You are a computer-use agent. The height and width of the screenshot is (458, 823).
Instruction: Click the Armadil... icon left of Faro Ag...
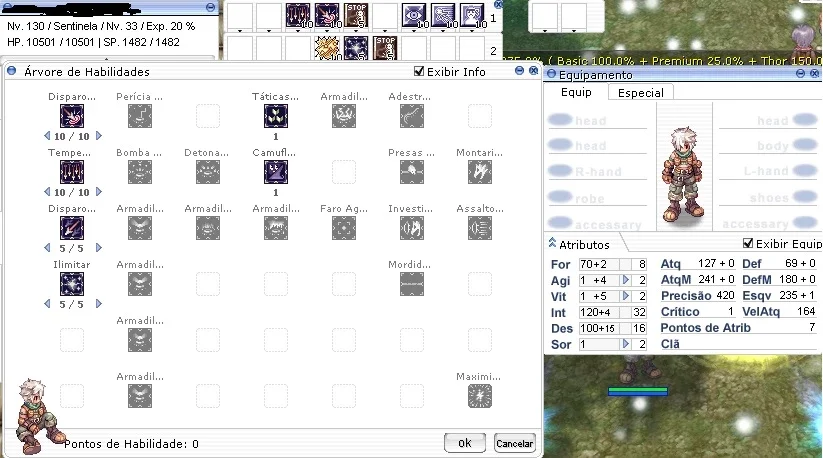point(276,228)
